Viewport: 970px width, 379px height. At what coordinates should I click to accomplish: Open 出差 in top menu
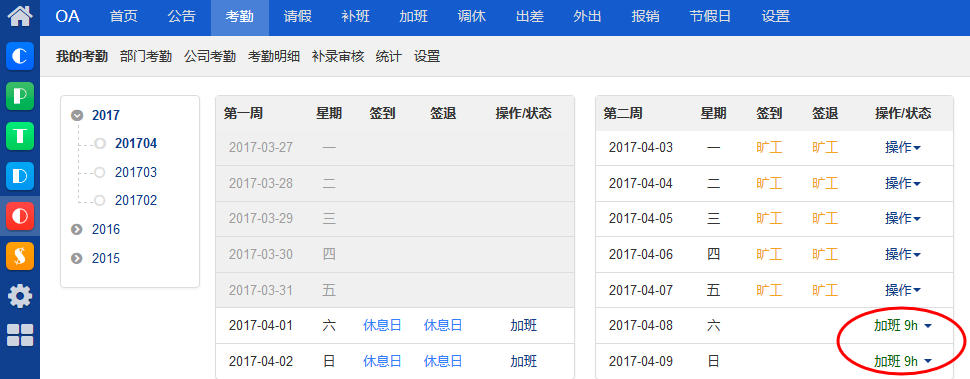(530, 17)
